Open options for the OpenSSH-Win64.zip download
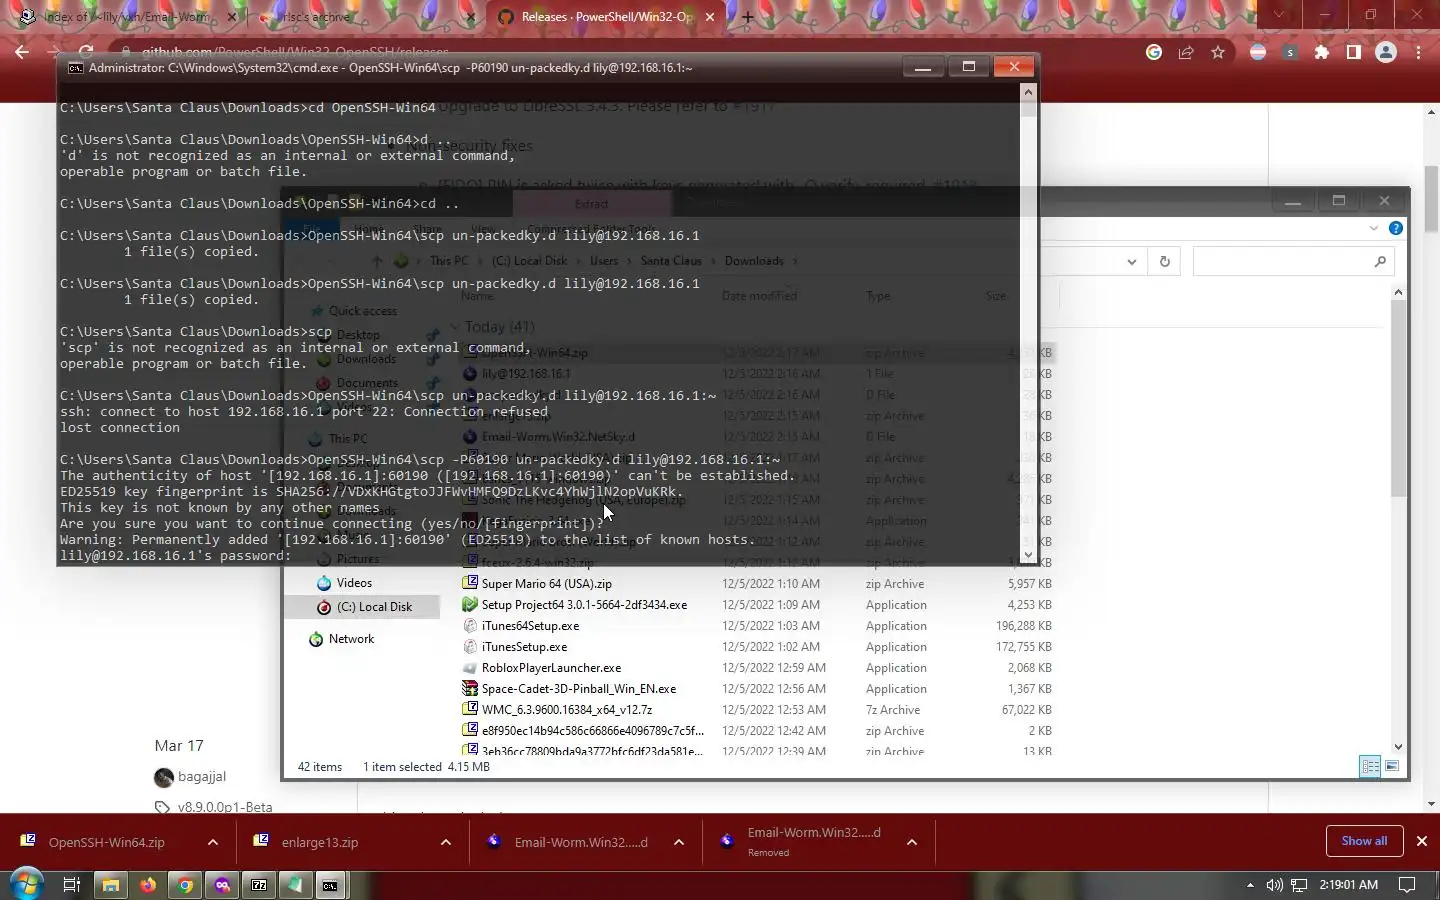 [x=213, y=842]
